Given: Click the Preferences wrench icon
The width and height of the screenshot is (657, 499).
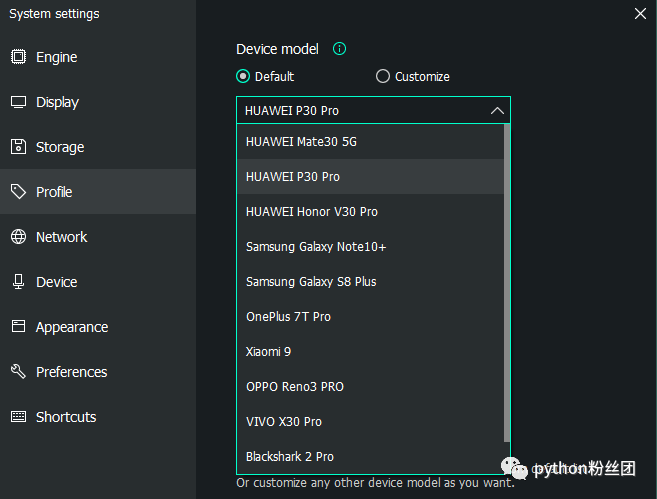Looking at the screenshot, I should coord(18,372).
